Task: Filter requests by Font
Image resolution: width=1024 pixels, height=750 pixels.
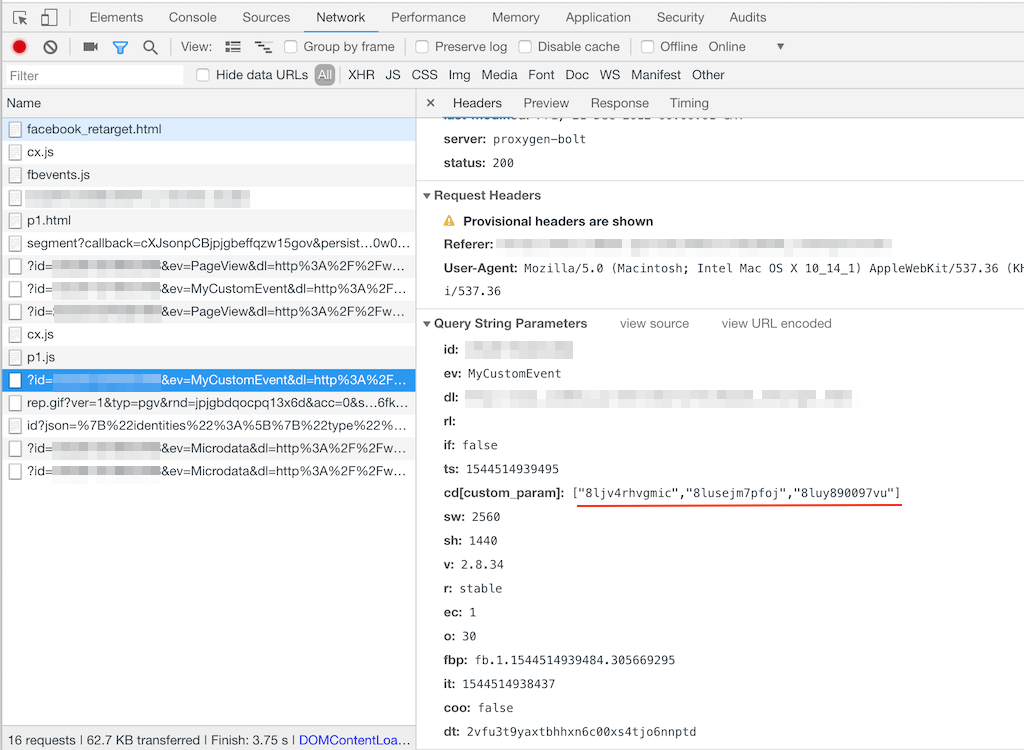Action: point(541,75)
